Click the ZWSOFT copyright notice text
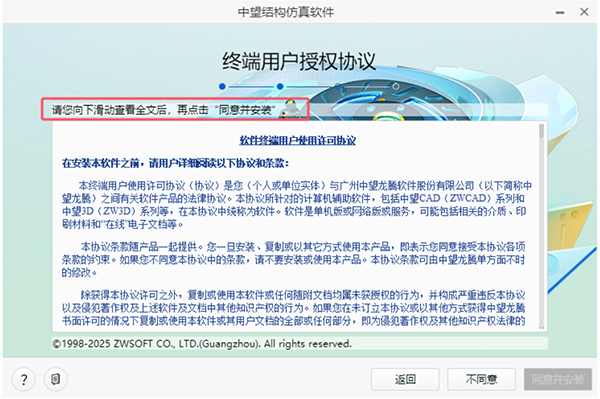The width and height of the screenshot is (600, 399). pyautogui.click(x=202, y=344)
